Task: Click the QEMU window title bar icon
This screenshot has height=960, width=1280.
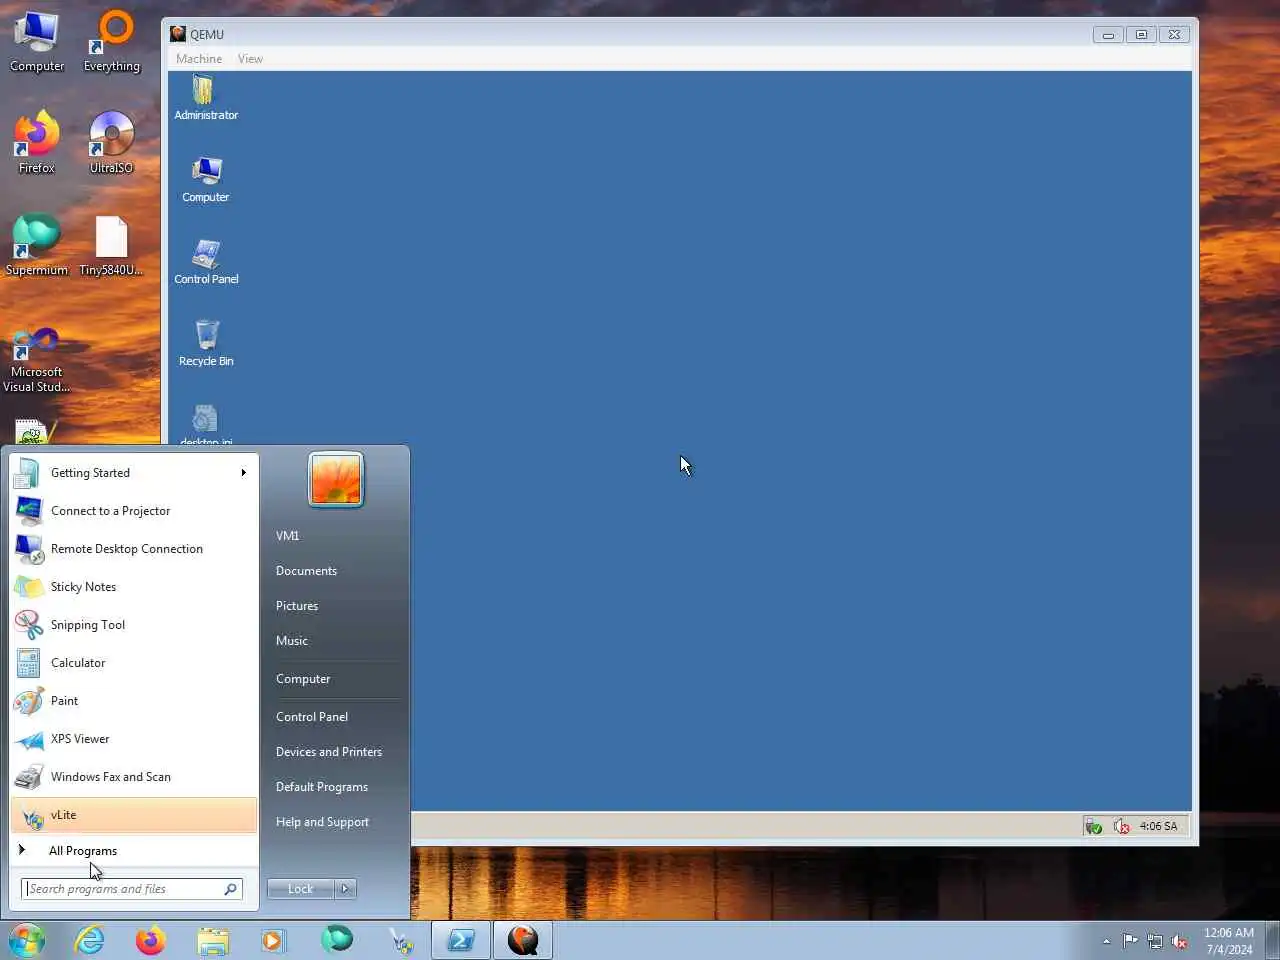Action: coord(178,34)
